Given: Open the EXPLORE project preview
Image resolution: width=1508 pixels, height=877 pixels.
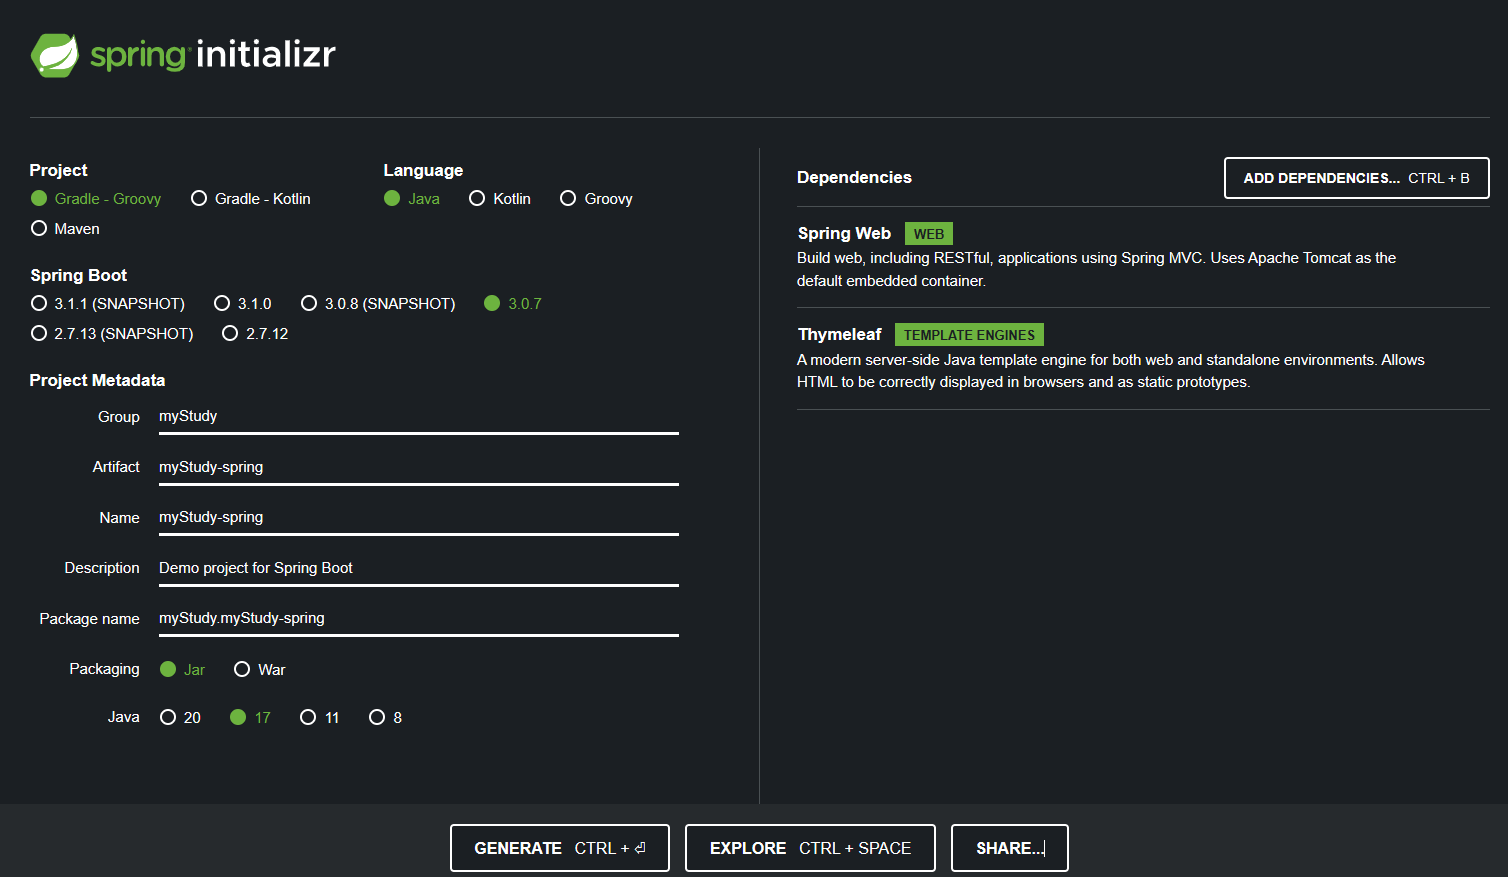Looking at the screenshot, I should coord(810,848).
